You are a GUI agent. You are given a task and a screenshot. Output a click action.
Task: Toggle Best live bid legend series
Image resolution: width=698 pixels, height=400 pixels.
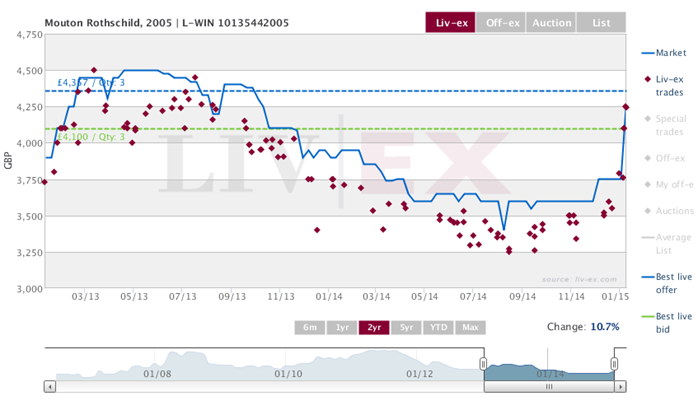coord(667,323)
